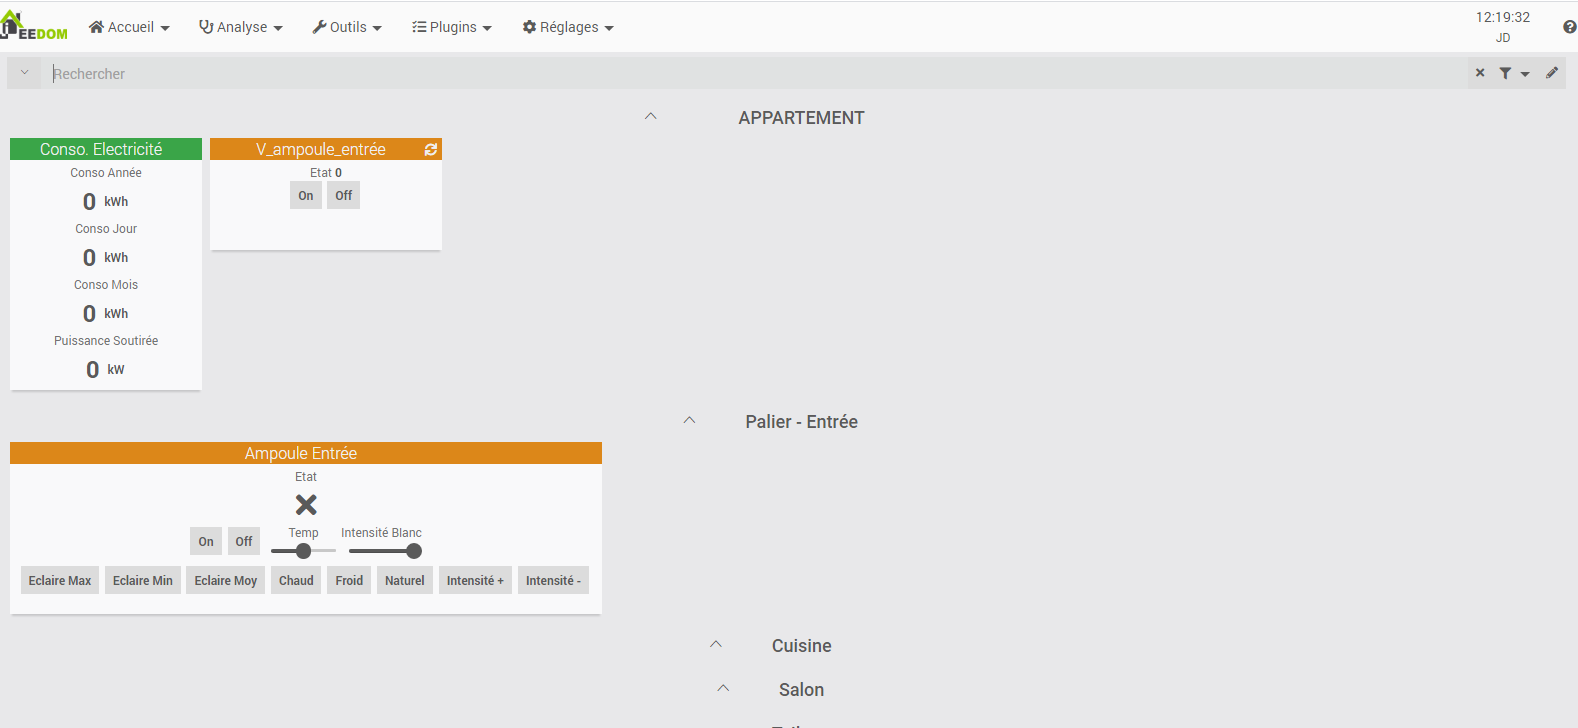
Task: Click the Palier - Entrée heading
Action: (x=802, y=421)
